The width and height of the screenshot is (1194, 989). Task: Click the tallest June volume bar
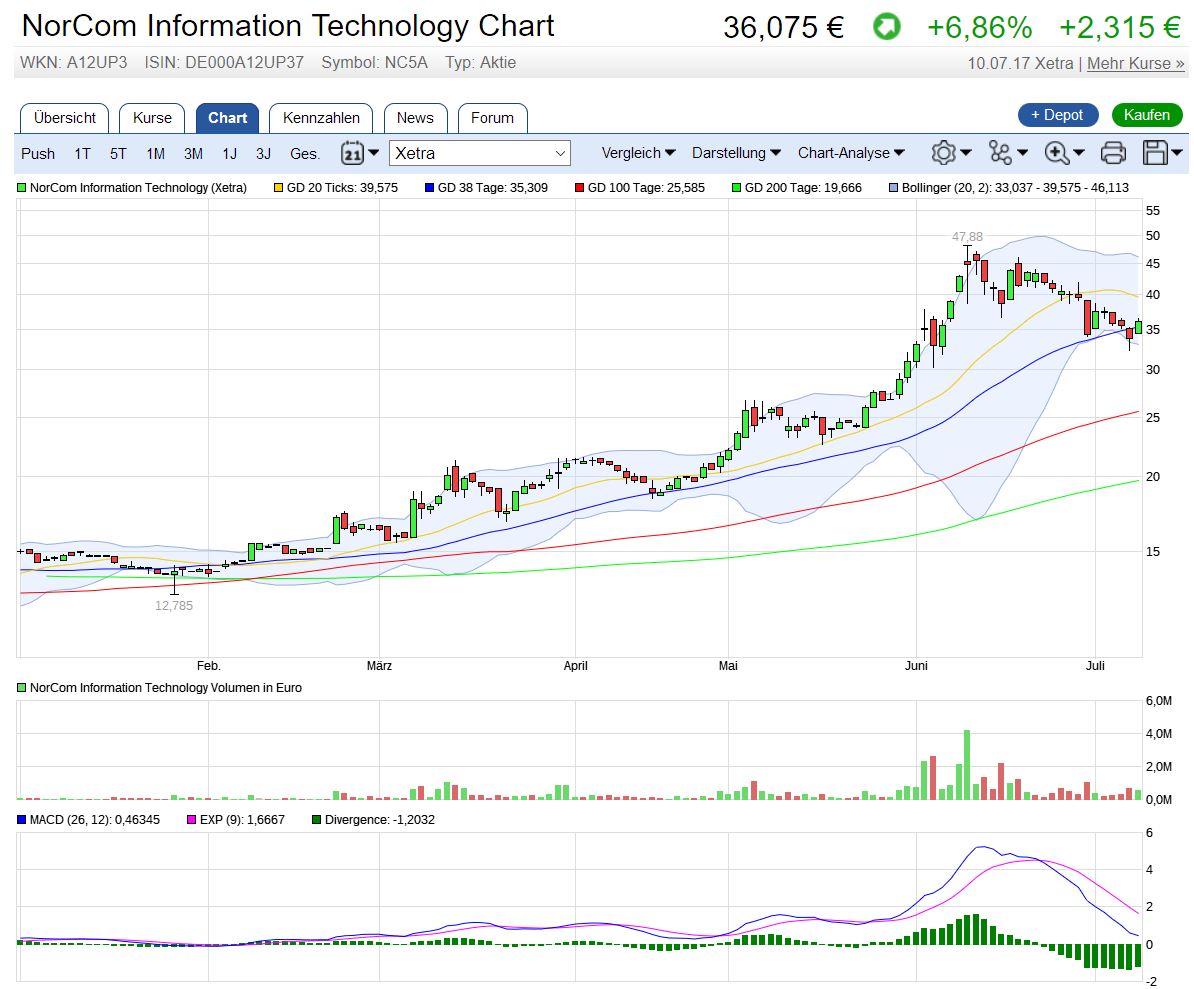tap(967, 764)
